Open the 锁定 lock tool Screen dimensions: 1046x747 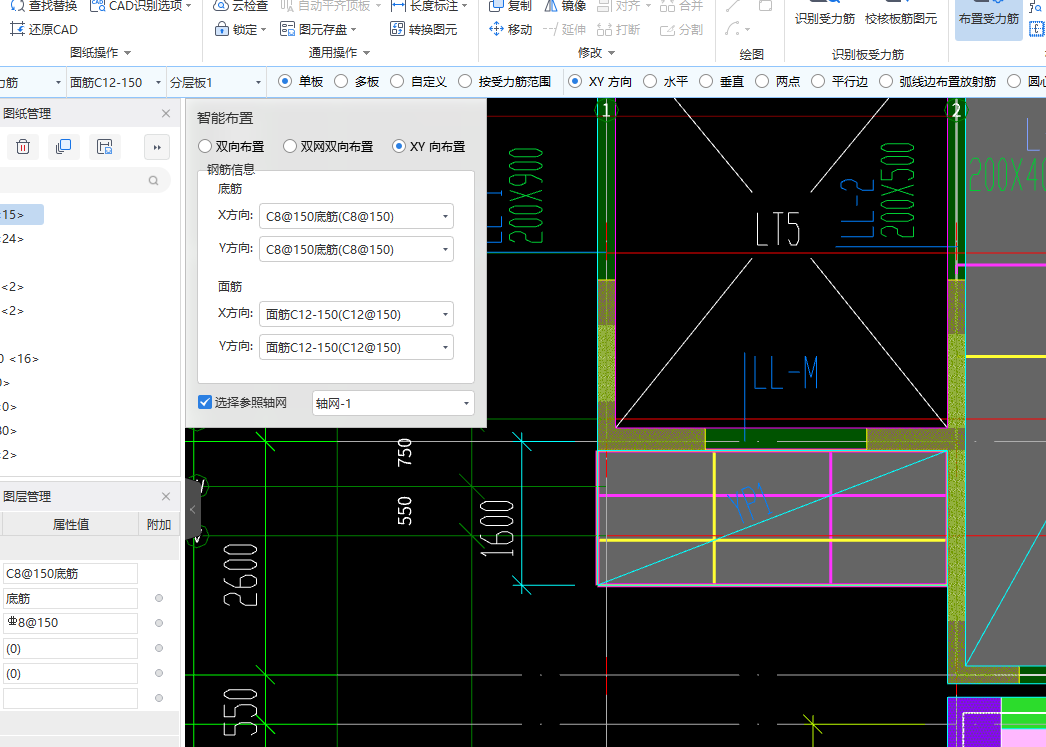pyautogui.click(x=240, y=29)
